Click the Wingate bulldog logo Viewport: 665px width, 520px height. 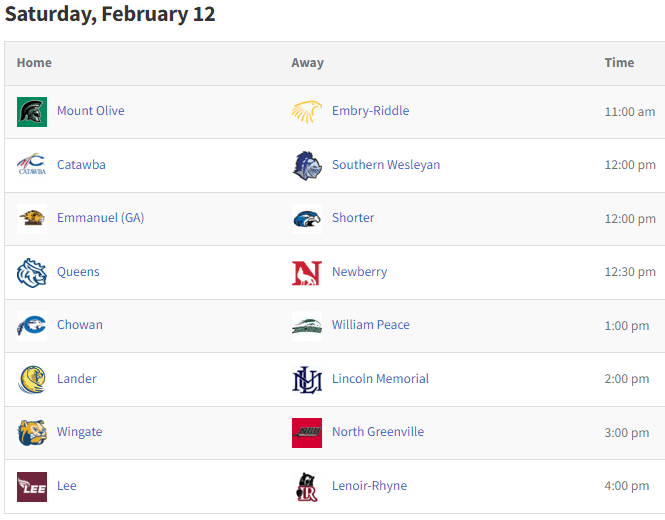(32, 433)
